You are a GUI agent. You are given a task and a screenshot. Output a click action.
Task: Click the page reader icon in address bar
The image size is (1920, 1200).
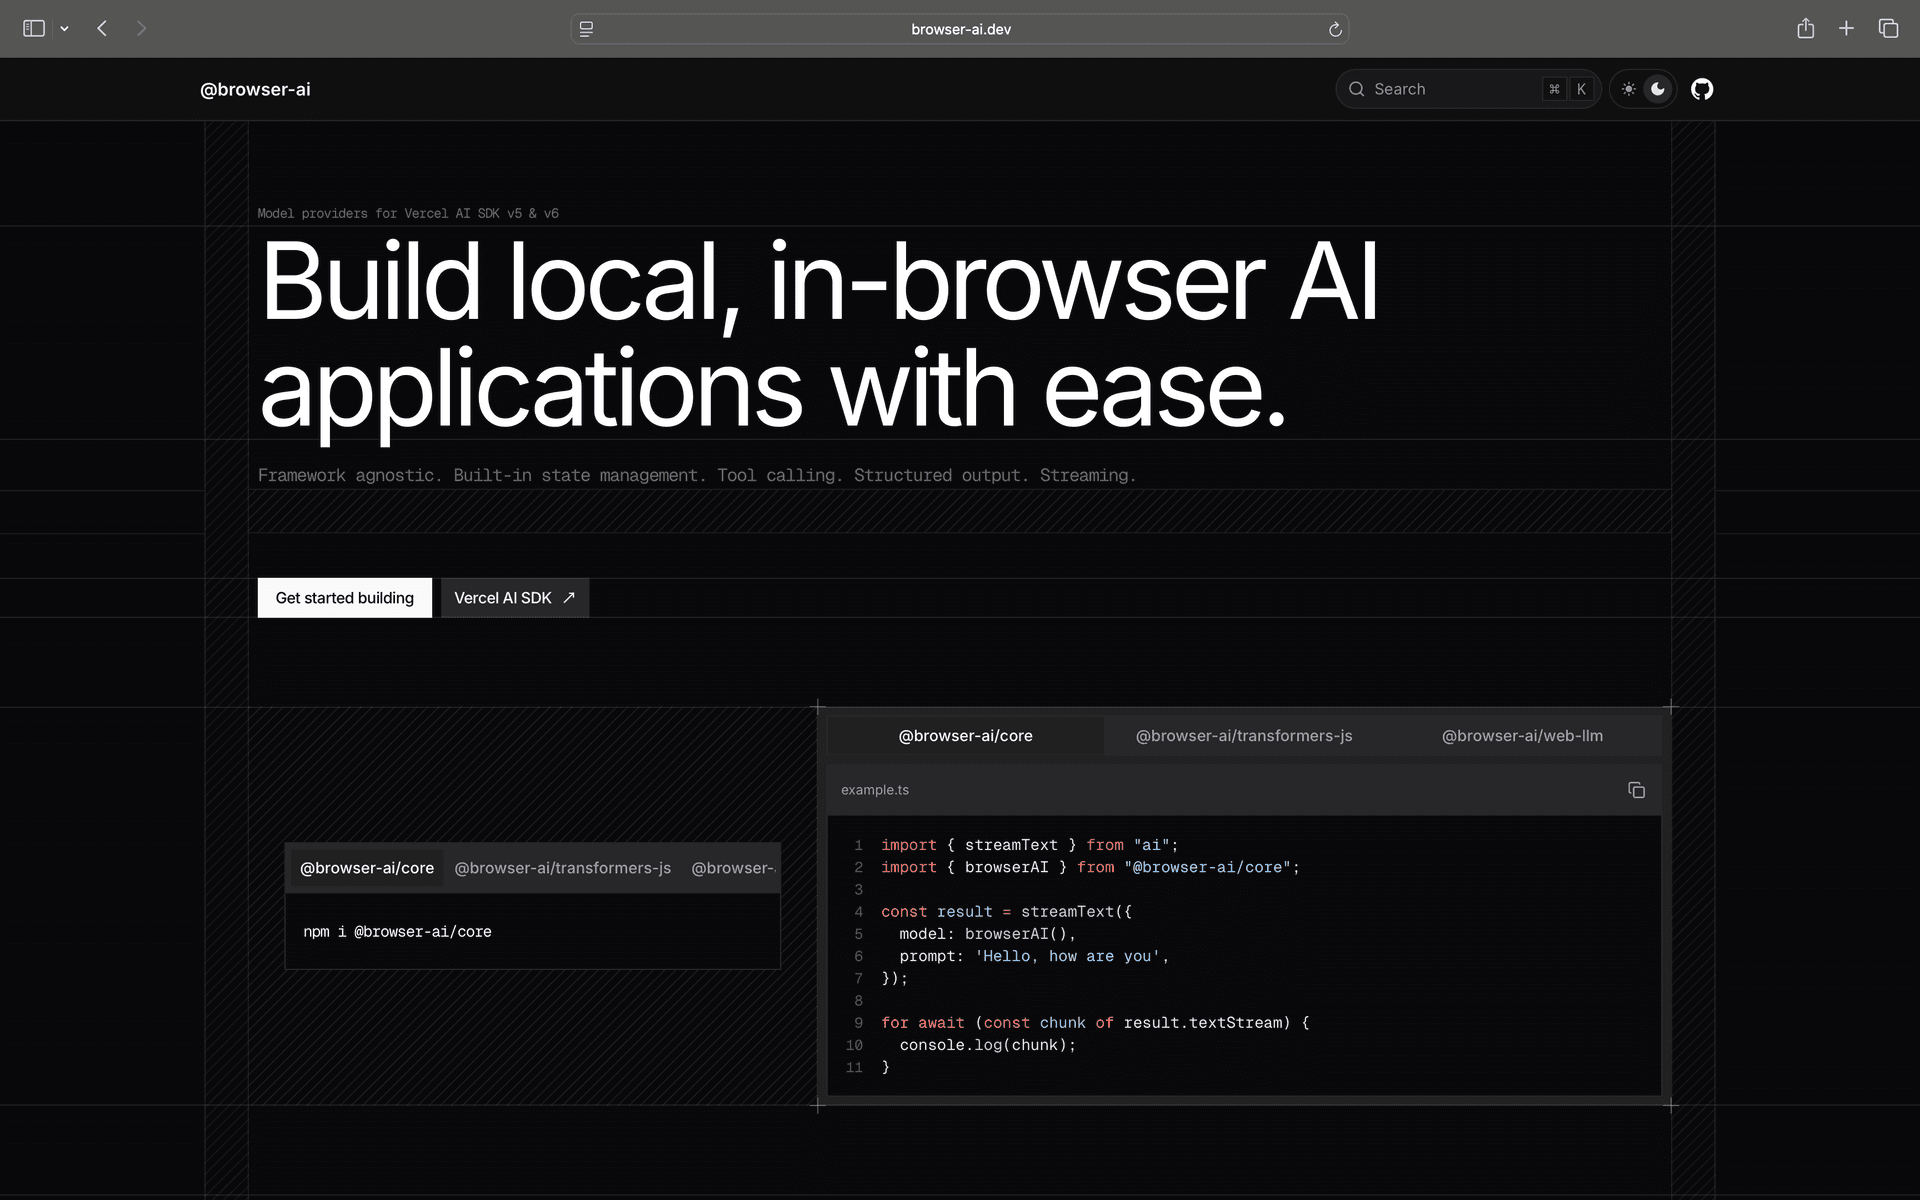click(x=587, y=30)
